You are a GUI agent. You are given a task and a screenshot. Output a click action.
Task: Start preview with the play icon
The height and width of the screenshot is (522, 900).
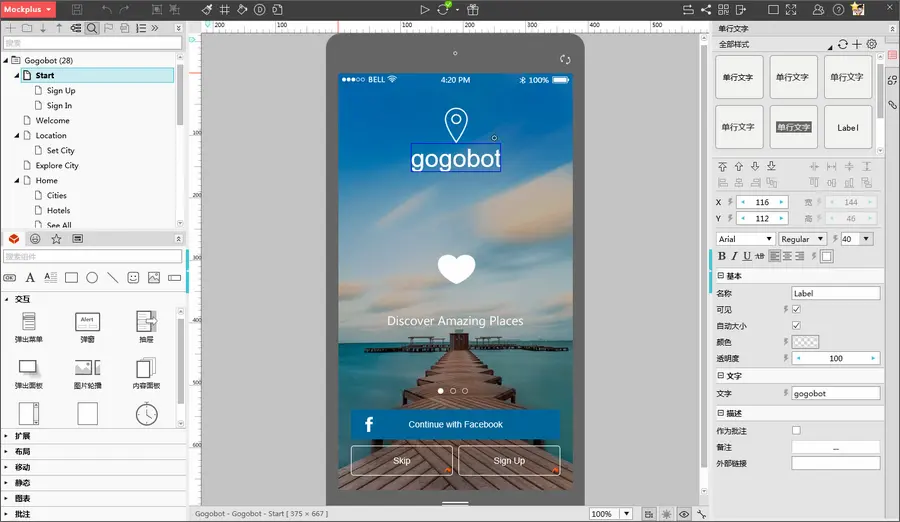424,10
